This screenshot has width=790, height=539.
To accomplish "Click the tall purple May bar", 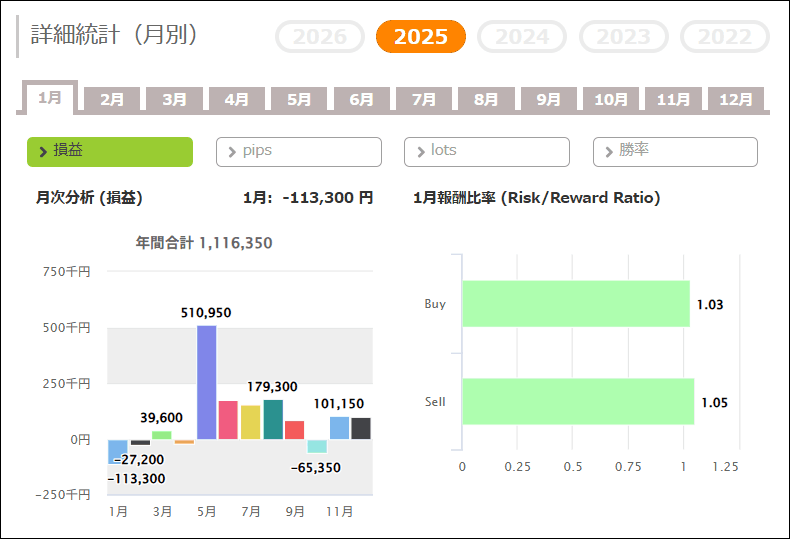I will click(206, 382).
